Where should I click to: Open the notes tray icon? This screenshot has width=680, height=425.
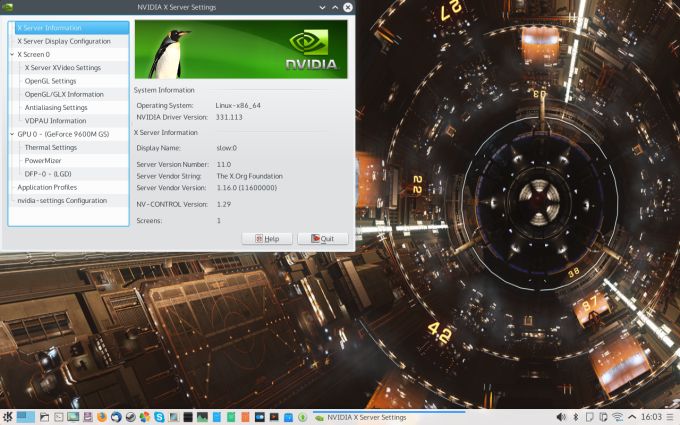(589, 417)
